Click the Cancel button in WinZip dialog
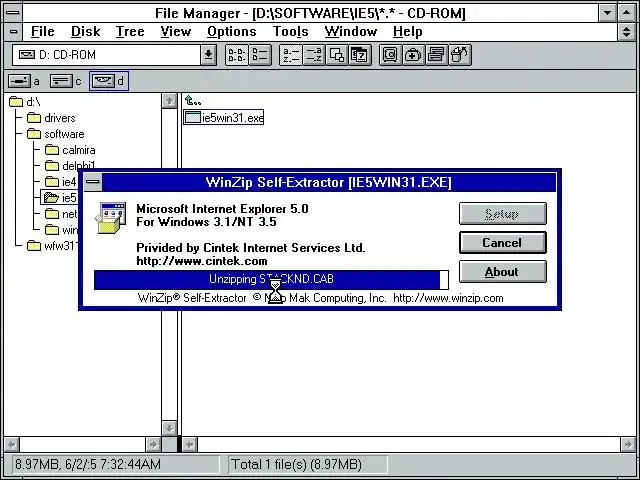The width and height of the screenshot is (640, 480). (x=502, y=243)
